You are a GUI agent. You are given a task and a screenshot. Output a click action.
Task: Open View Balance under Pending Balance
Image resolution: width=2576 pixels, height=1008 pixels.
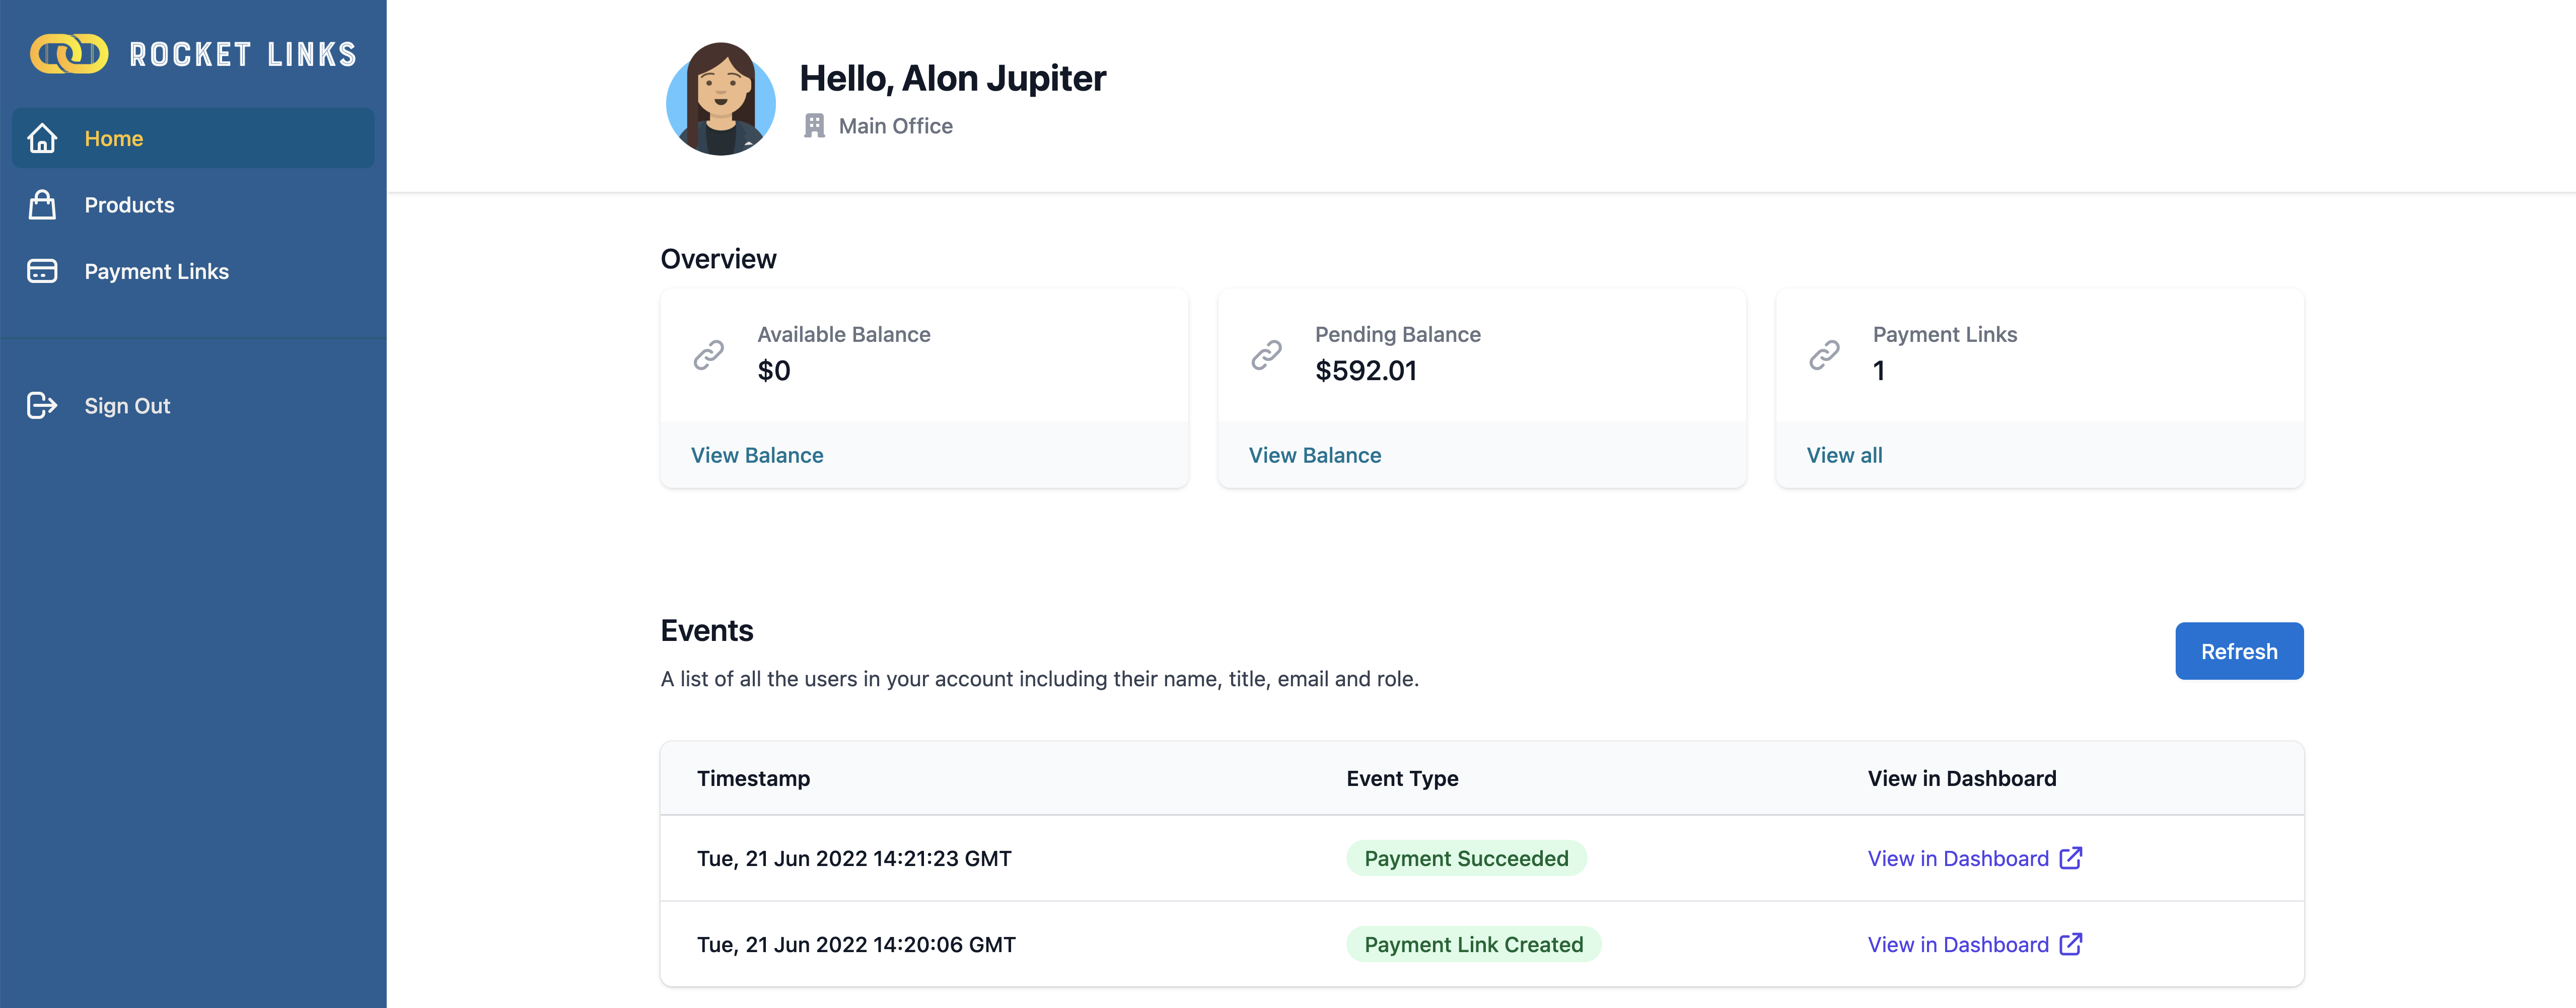coord(1315,455)
